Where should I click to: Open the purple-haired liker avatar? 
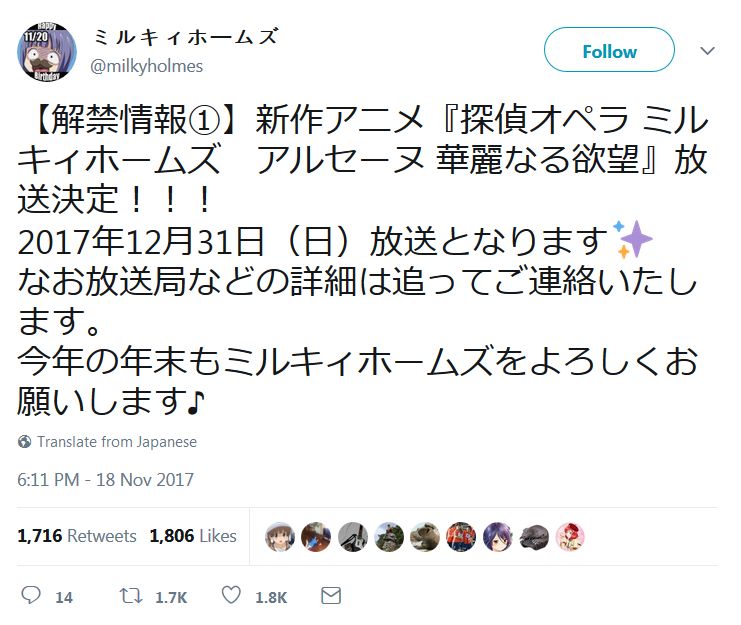(498, 537)
